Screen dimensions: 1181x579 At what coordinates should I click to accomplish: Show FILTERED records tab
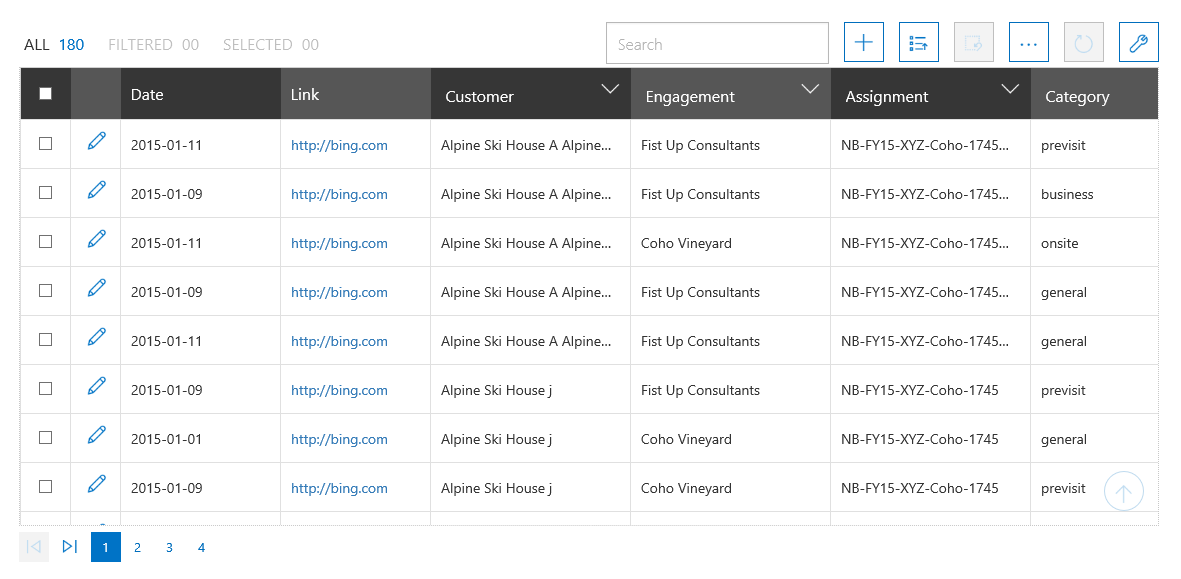pos(154,44)
